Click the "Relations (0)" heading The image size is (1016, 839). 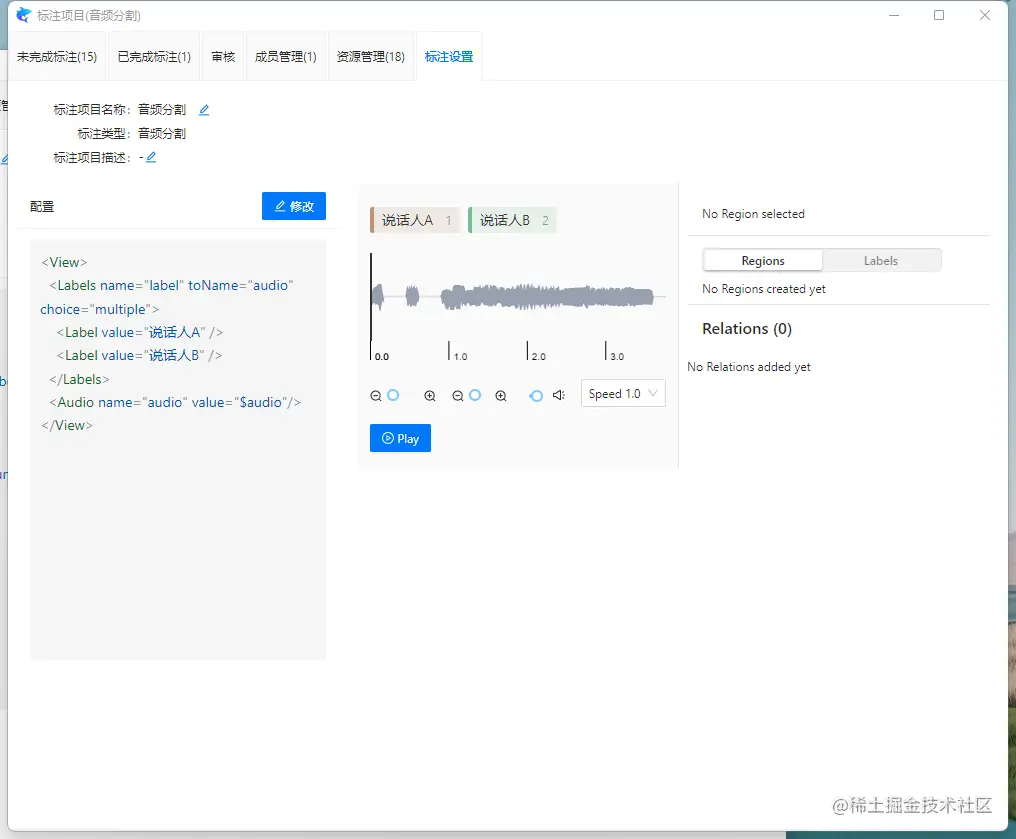(747, 328)
